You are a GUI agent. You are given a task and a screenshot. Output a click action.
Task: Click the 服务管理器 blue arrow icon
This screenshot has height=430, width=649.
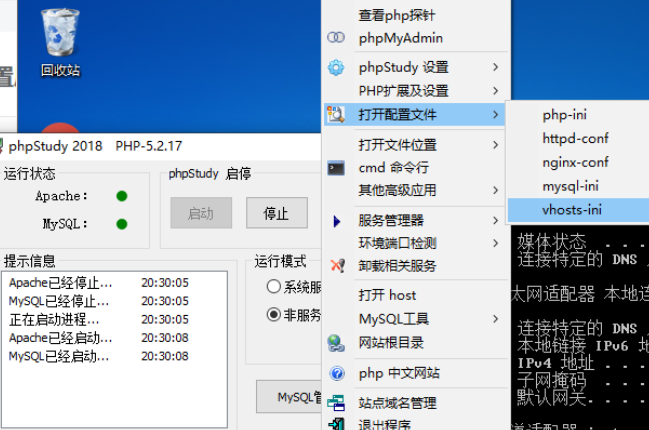337,221
